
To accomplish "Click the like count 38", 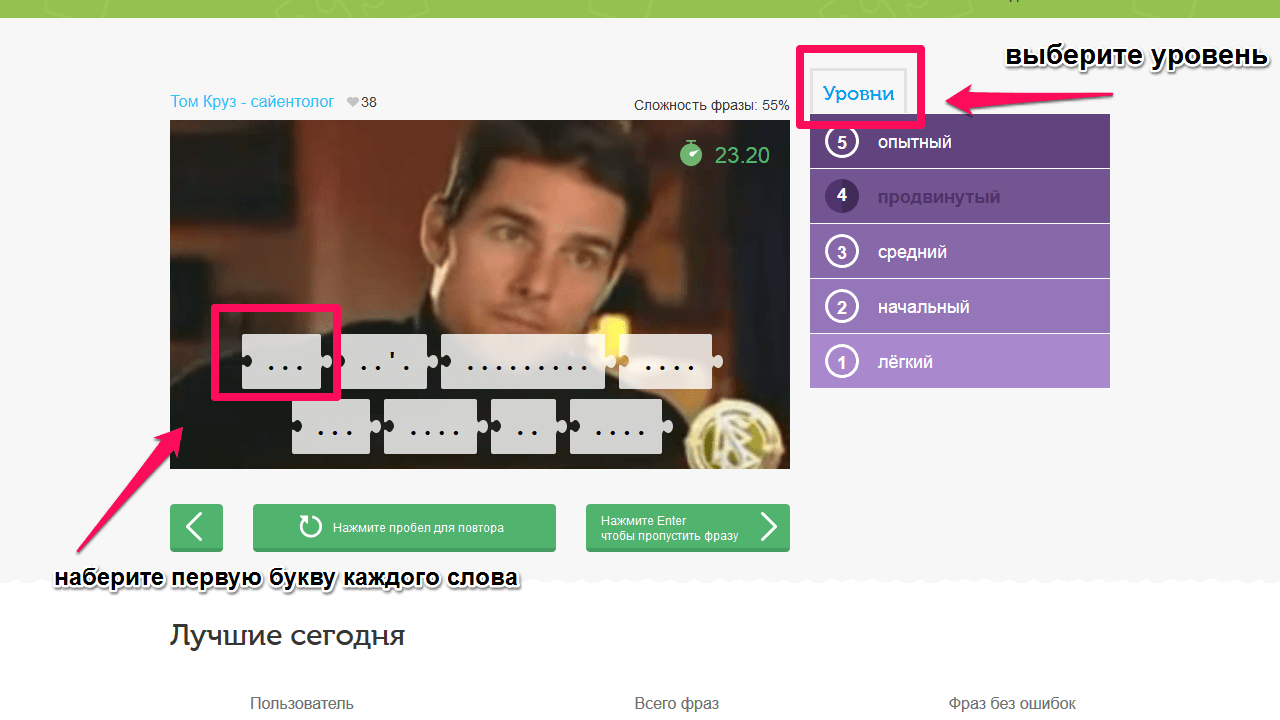I will pyautogui.click(x=369, y=102).
